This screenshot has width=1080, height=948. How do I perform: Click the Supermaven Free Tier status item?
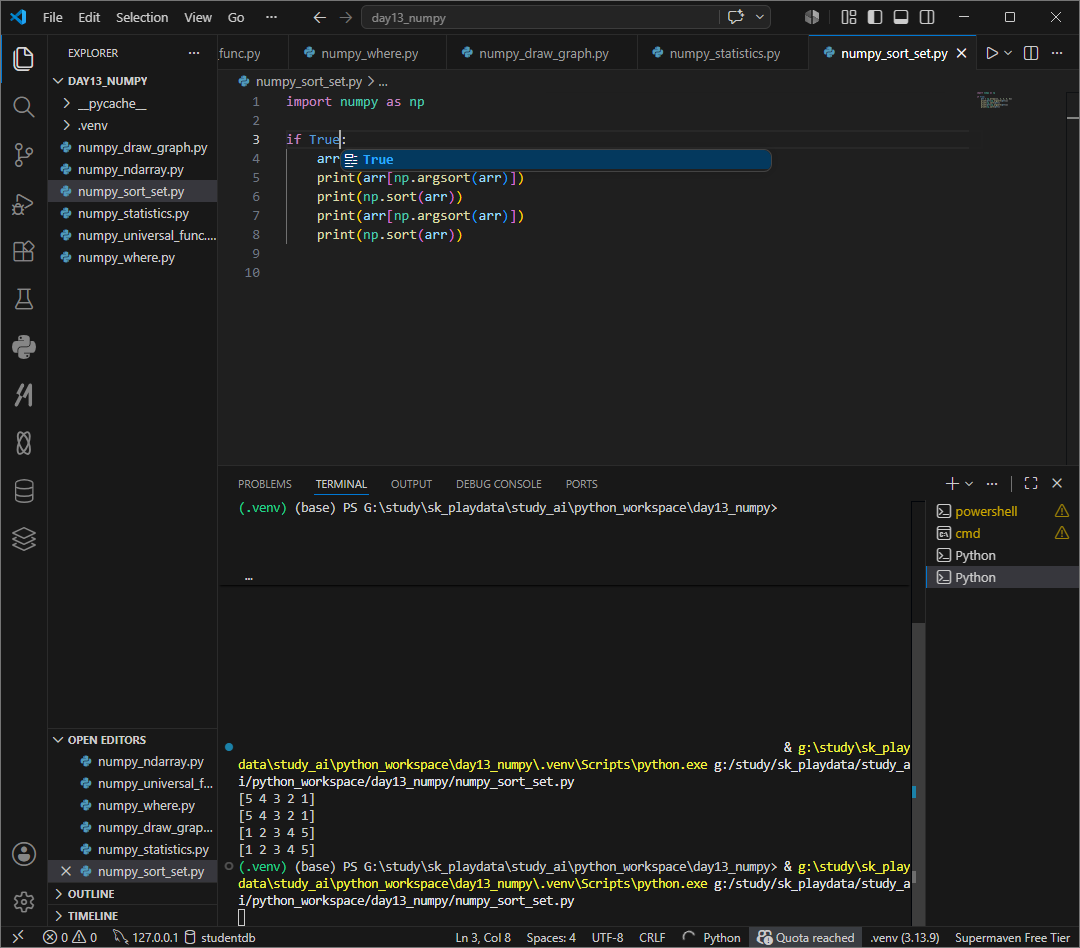coord(1012,938)
